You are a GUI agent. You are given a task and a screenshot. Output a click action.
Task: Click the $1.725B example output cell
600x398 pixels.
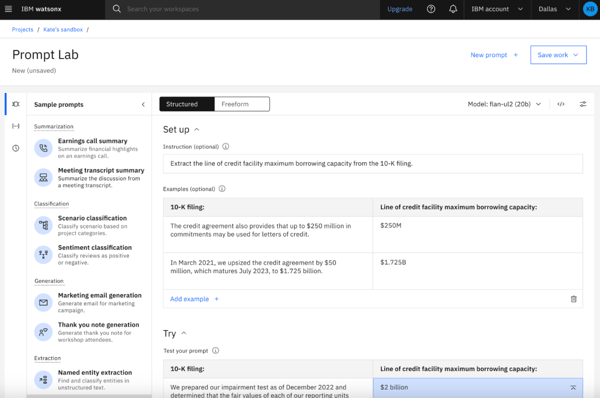point(478,271)
